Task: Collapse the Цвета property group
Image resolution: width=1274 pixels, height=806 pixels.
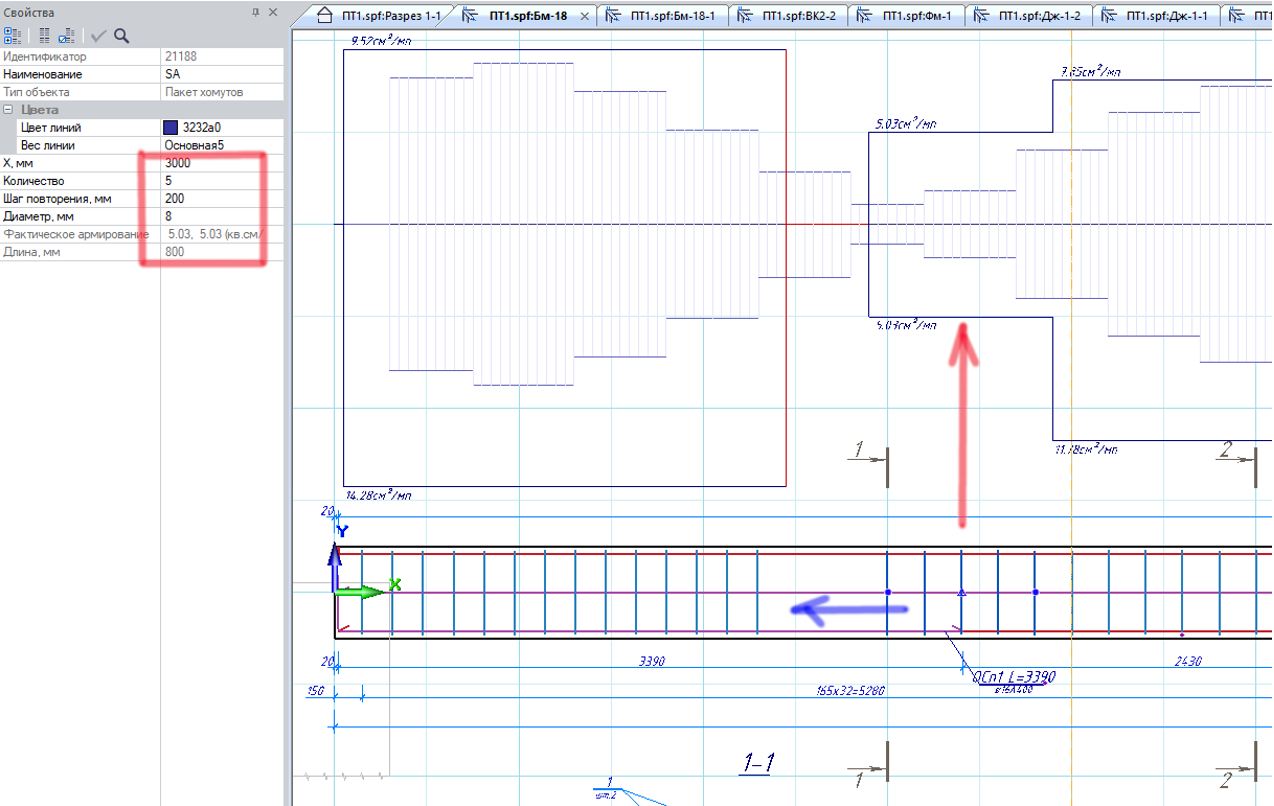Action: point(8,110)
